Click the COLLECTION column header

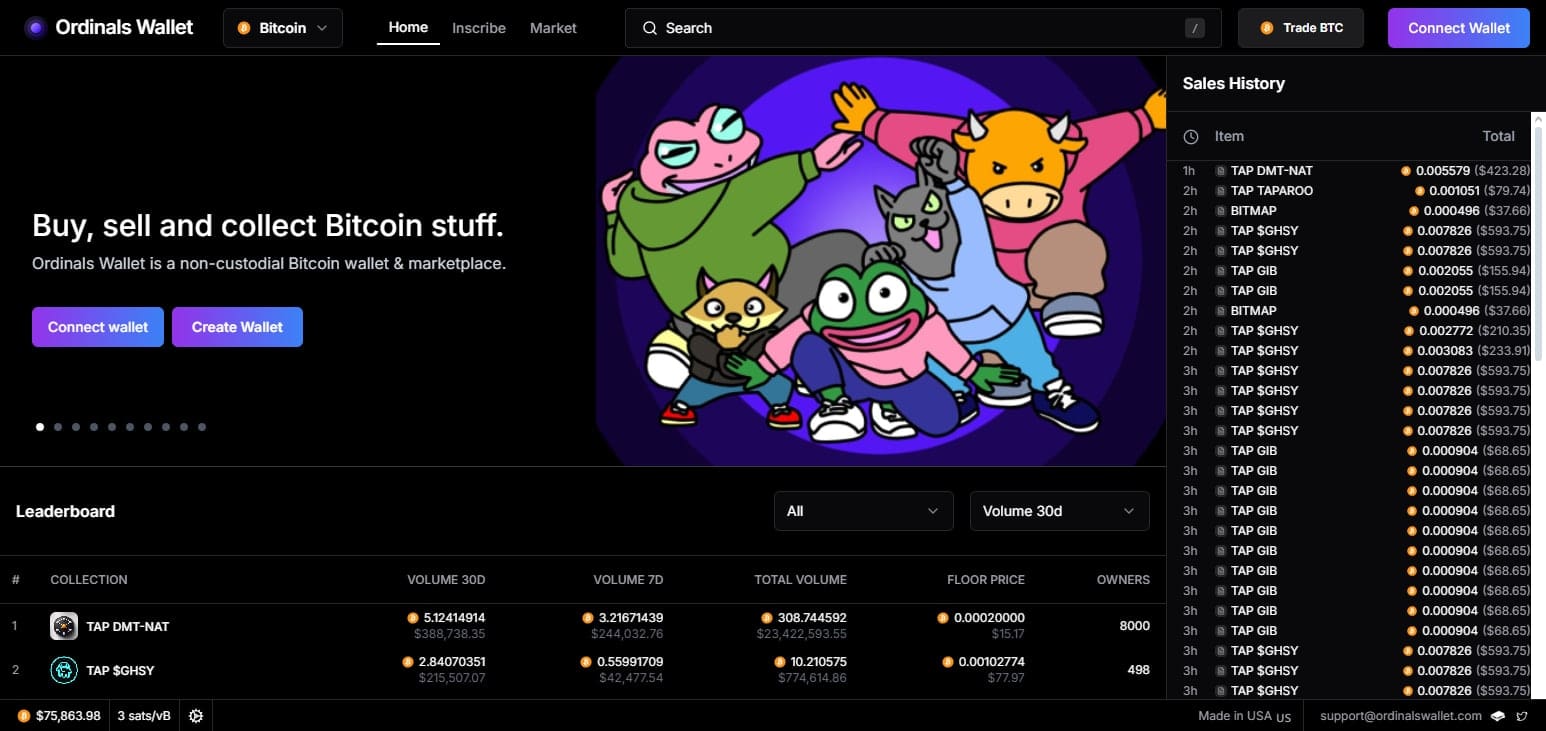(89, 579)
